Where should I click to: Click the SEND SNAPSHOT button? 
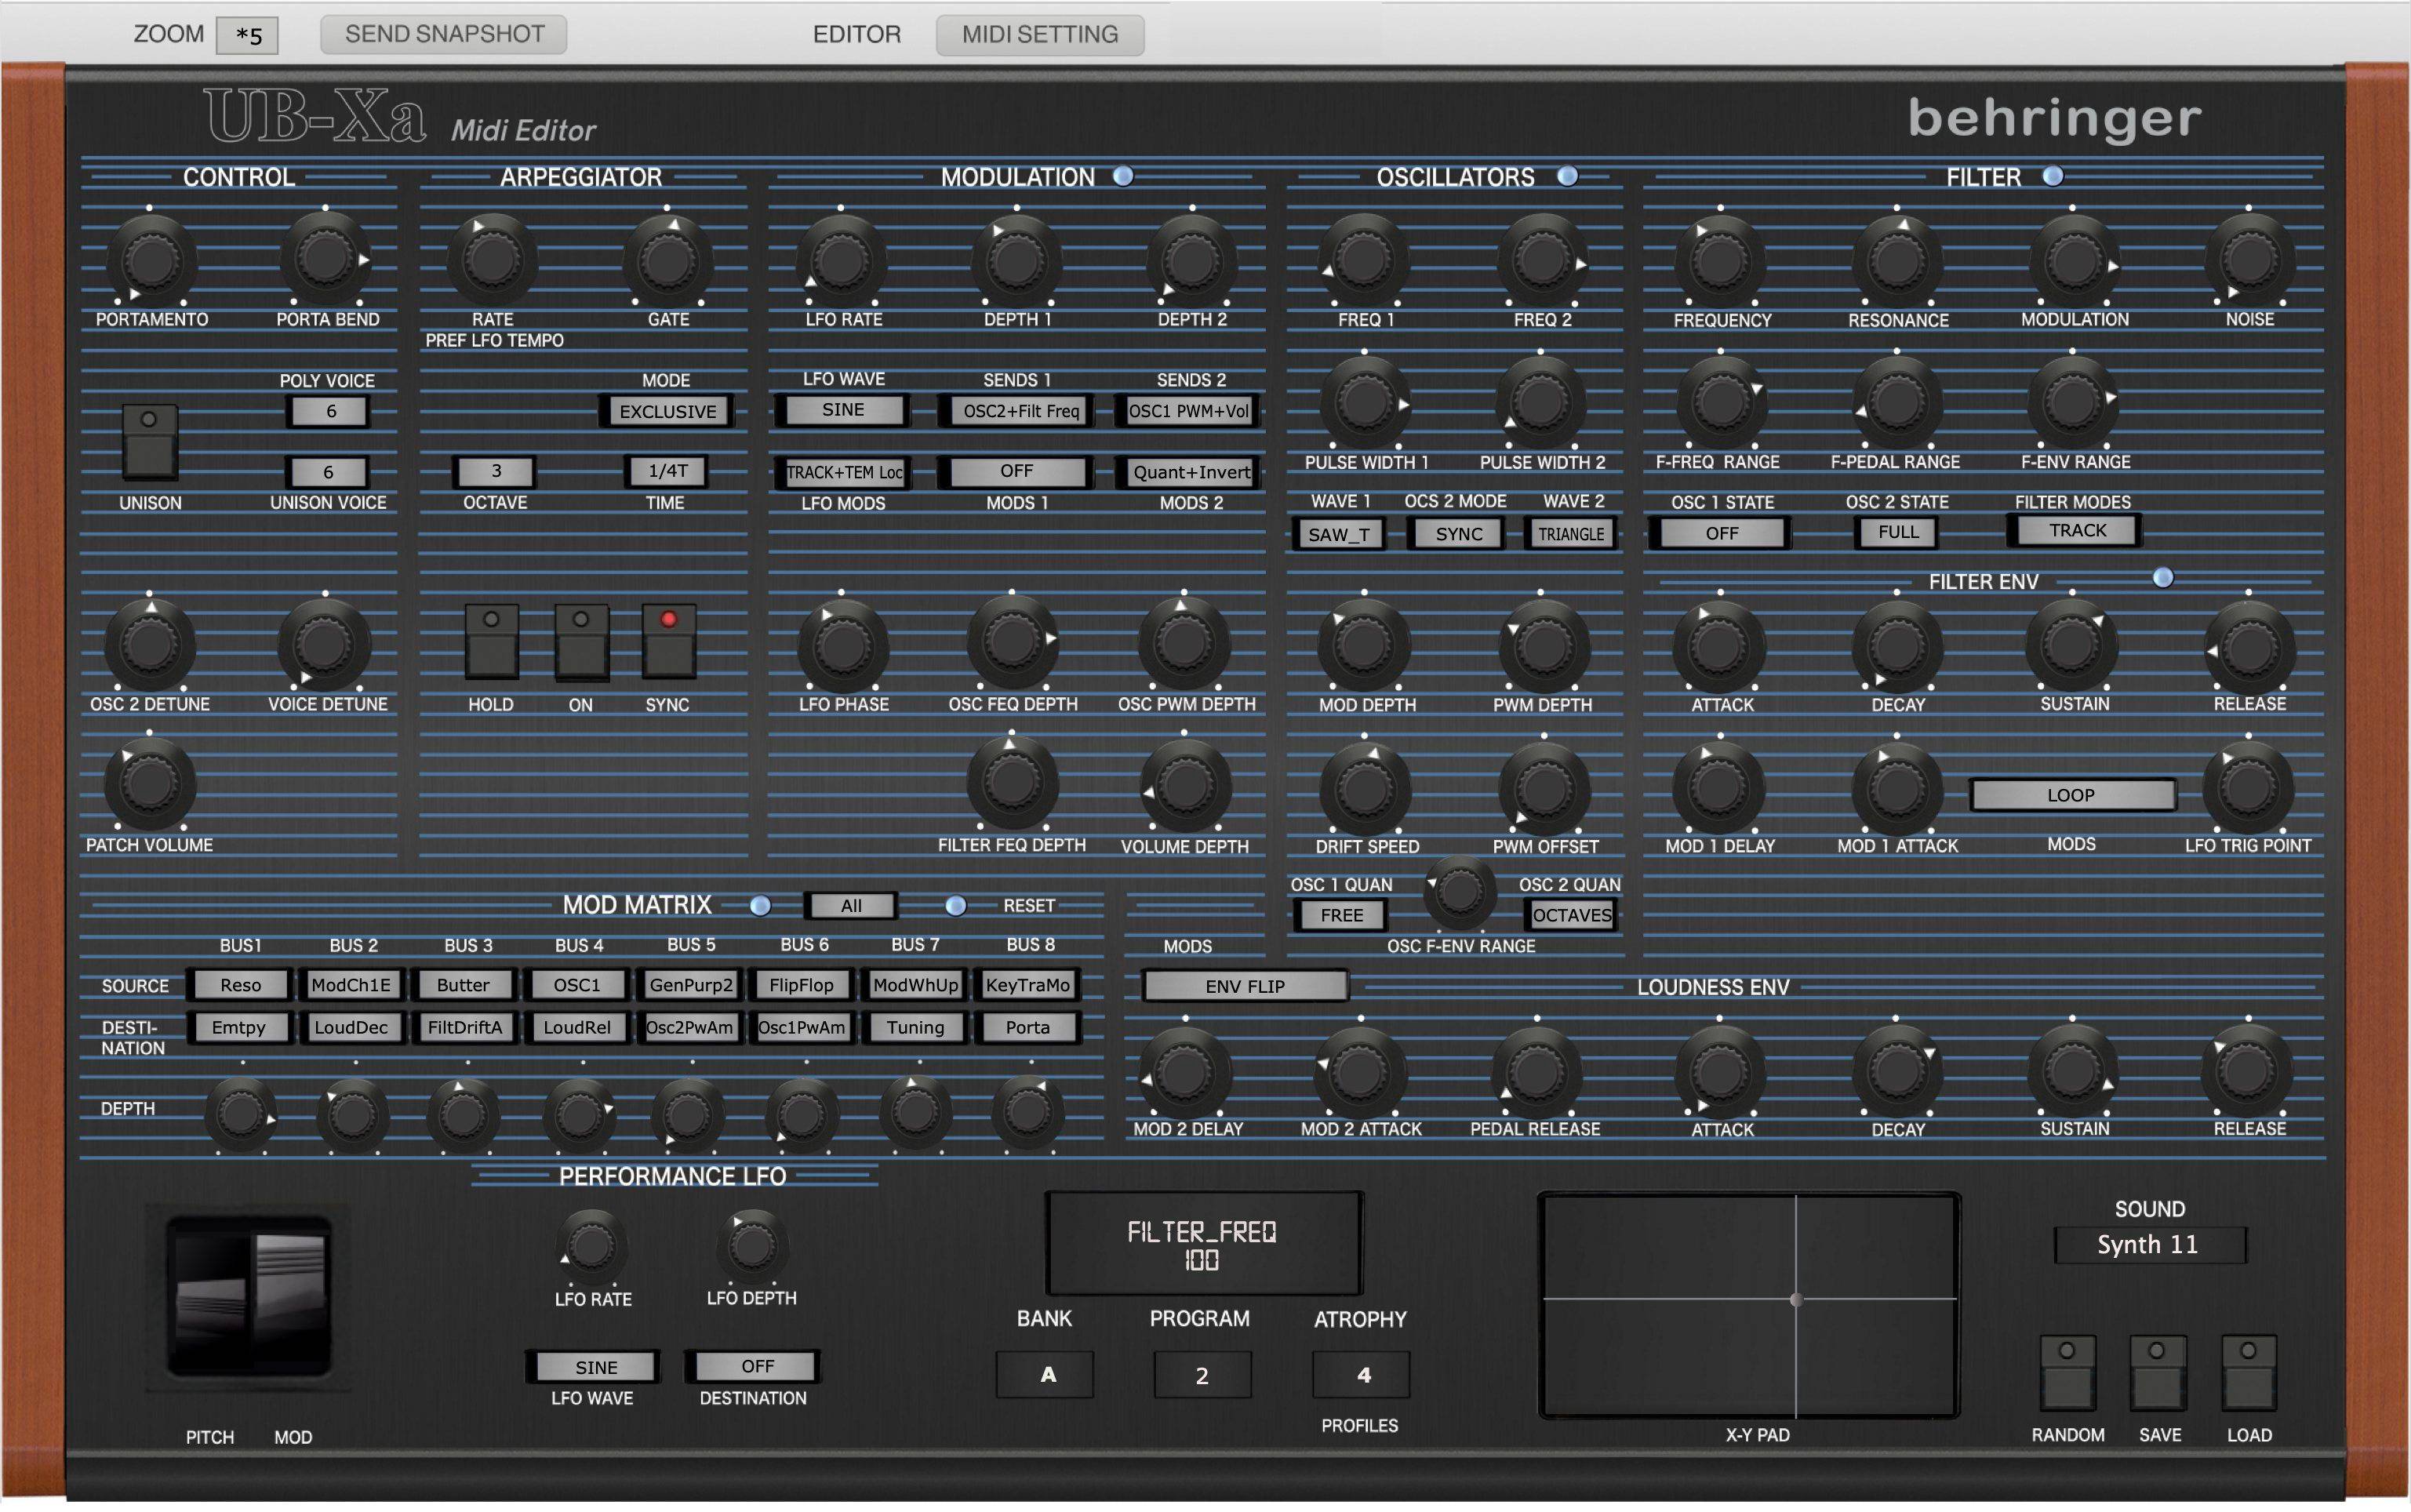[442, 34]
